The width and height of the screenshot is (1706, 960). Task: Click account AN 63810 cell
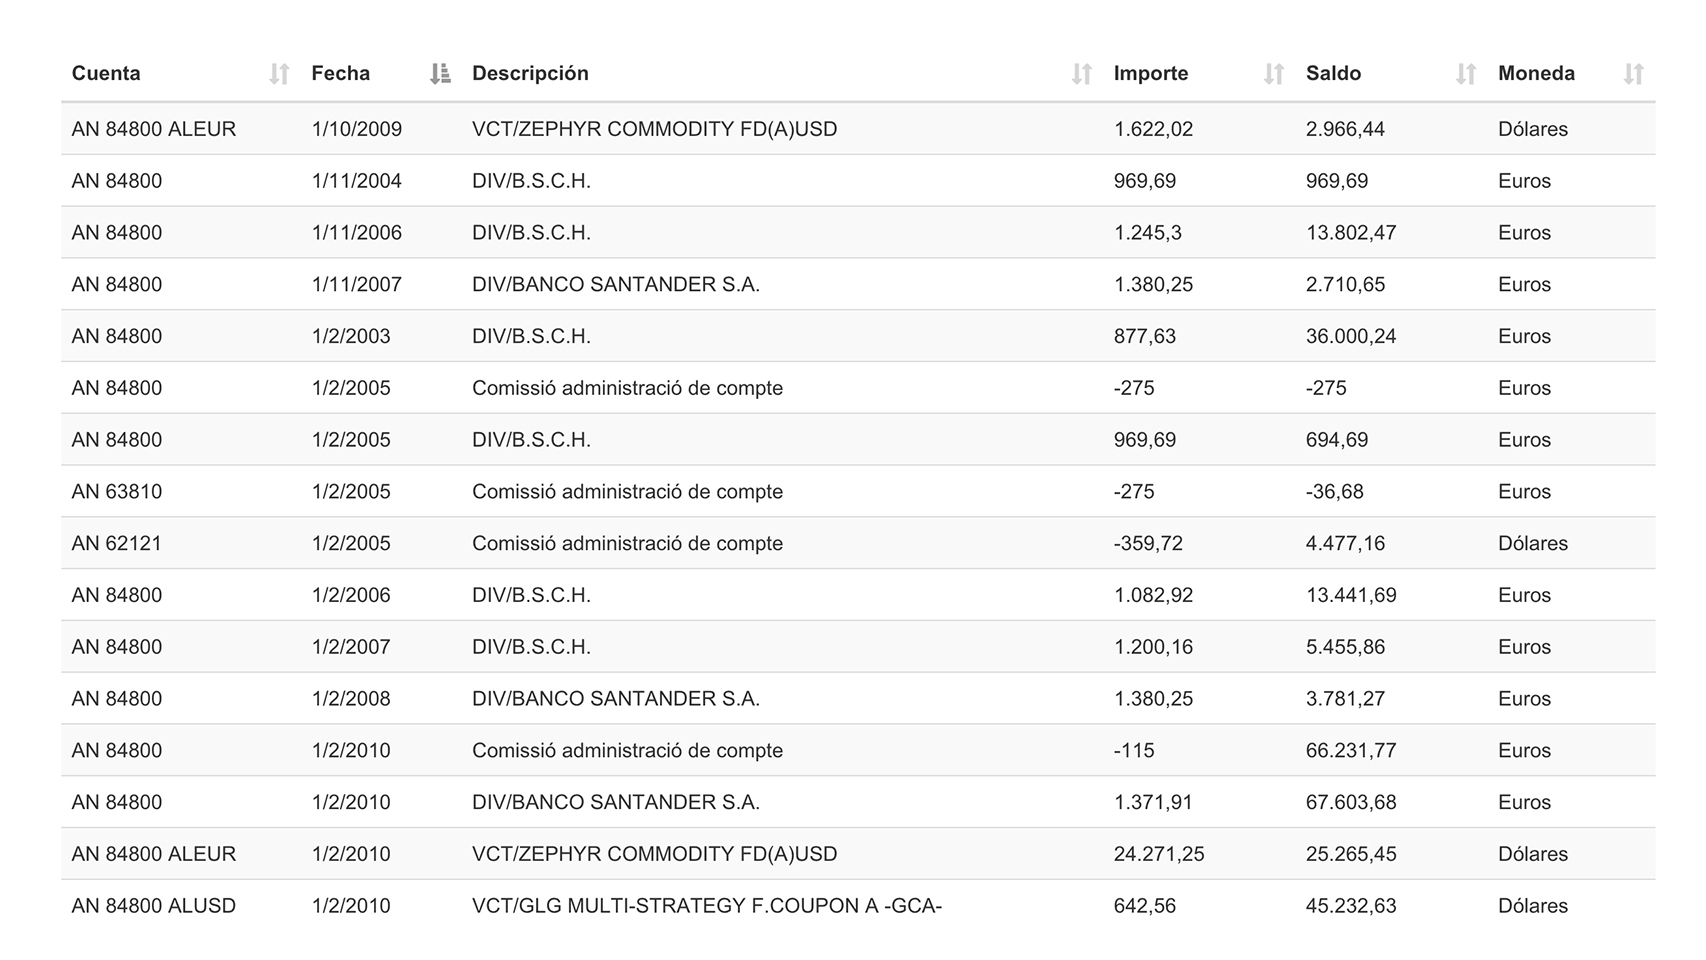(117, 492)
